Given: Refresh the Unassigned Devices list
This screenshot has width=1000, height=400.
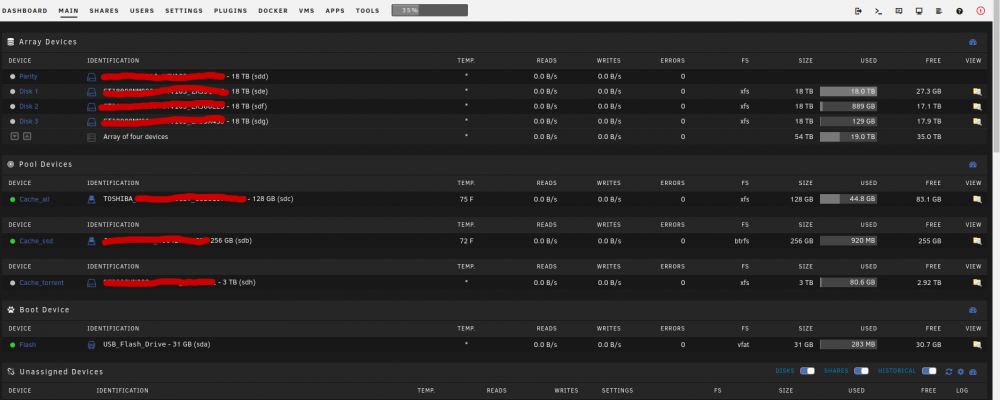Looking at the screenshot, I should 949,371.
